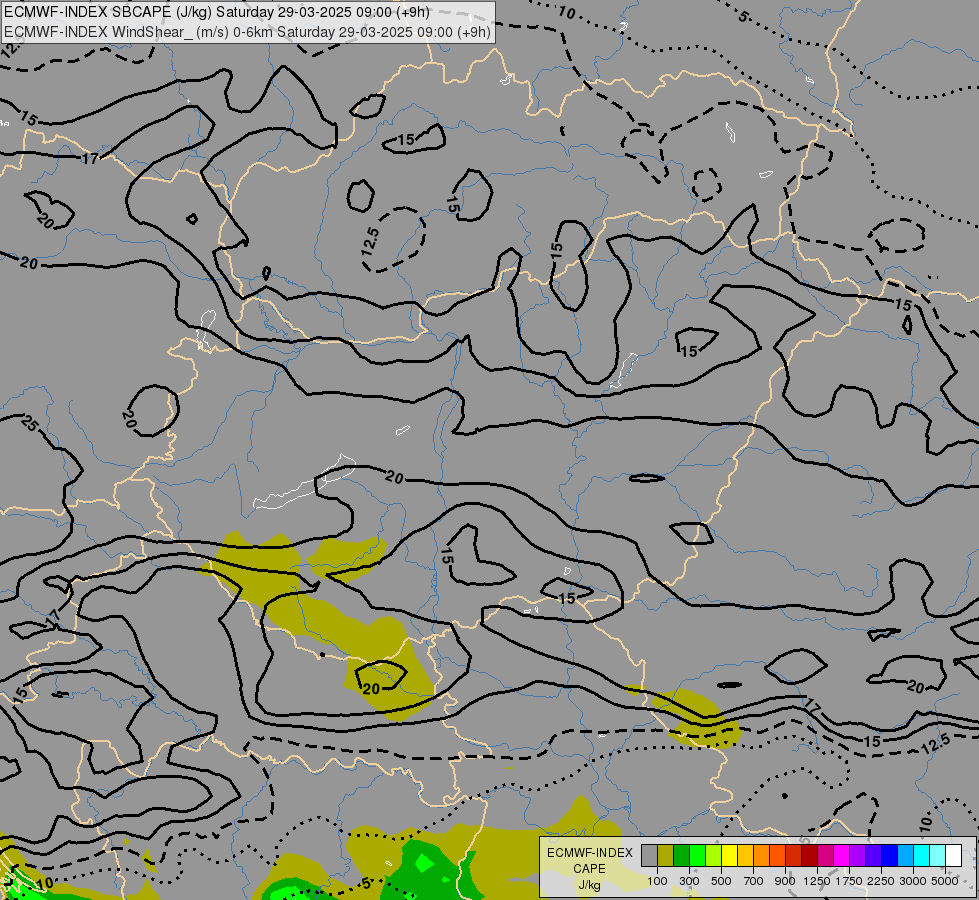Screen dimensions: 979x900
Task: Click the 'J/kg' unit text in legend
Action: click(589, 886)
